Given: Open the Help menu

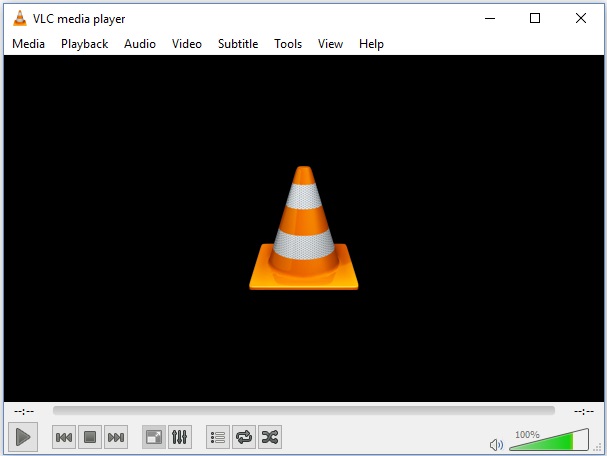Looking at the screenshot, I should tap(371, 44).
